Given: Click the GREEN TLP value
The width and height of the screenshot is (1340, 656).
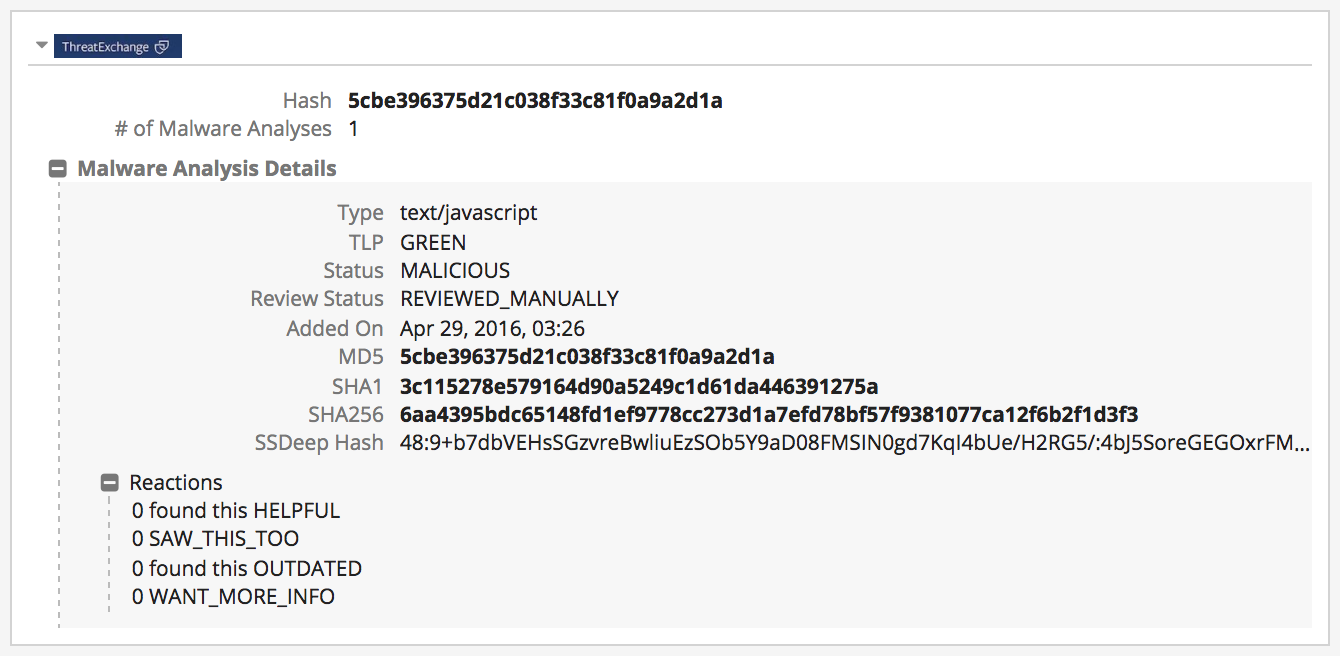Looking at the screenshot, I should 433,243.
